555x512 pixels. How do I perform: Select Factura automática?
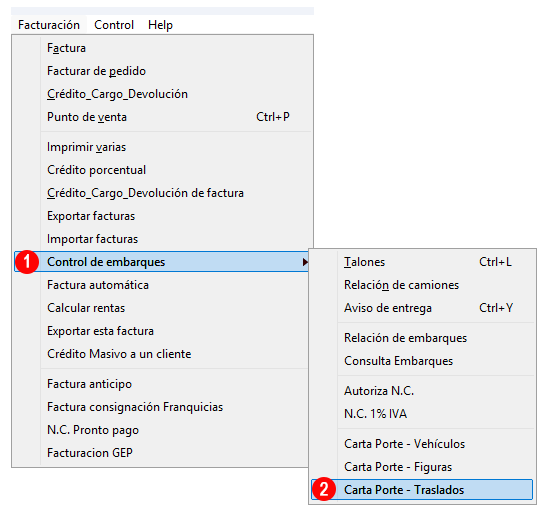[x=162, y=285]
